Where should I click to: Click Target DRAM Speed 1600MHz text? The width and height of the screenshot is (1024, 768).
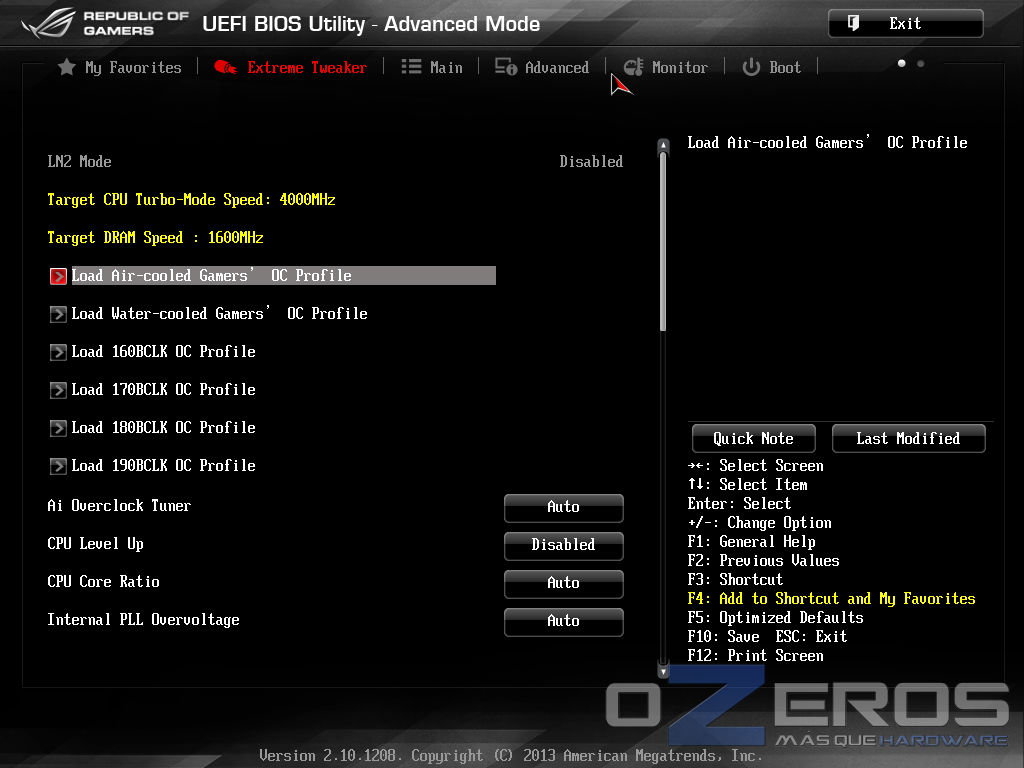click(x=155, y=238)
